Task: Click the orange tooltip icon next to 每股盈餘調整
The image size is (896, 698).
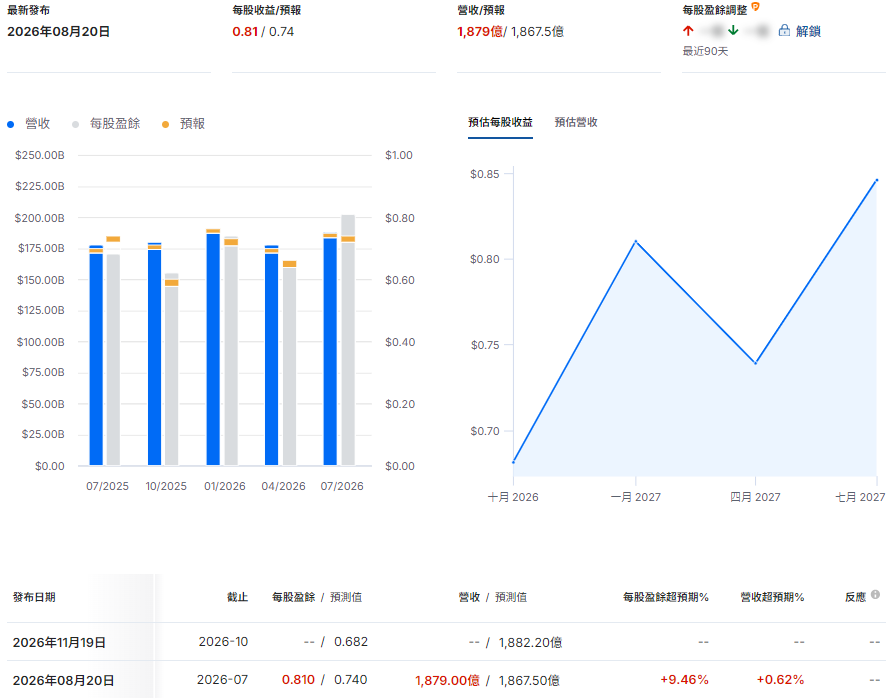Action: [755, 7]
